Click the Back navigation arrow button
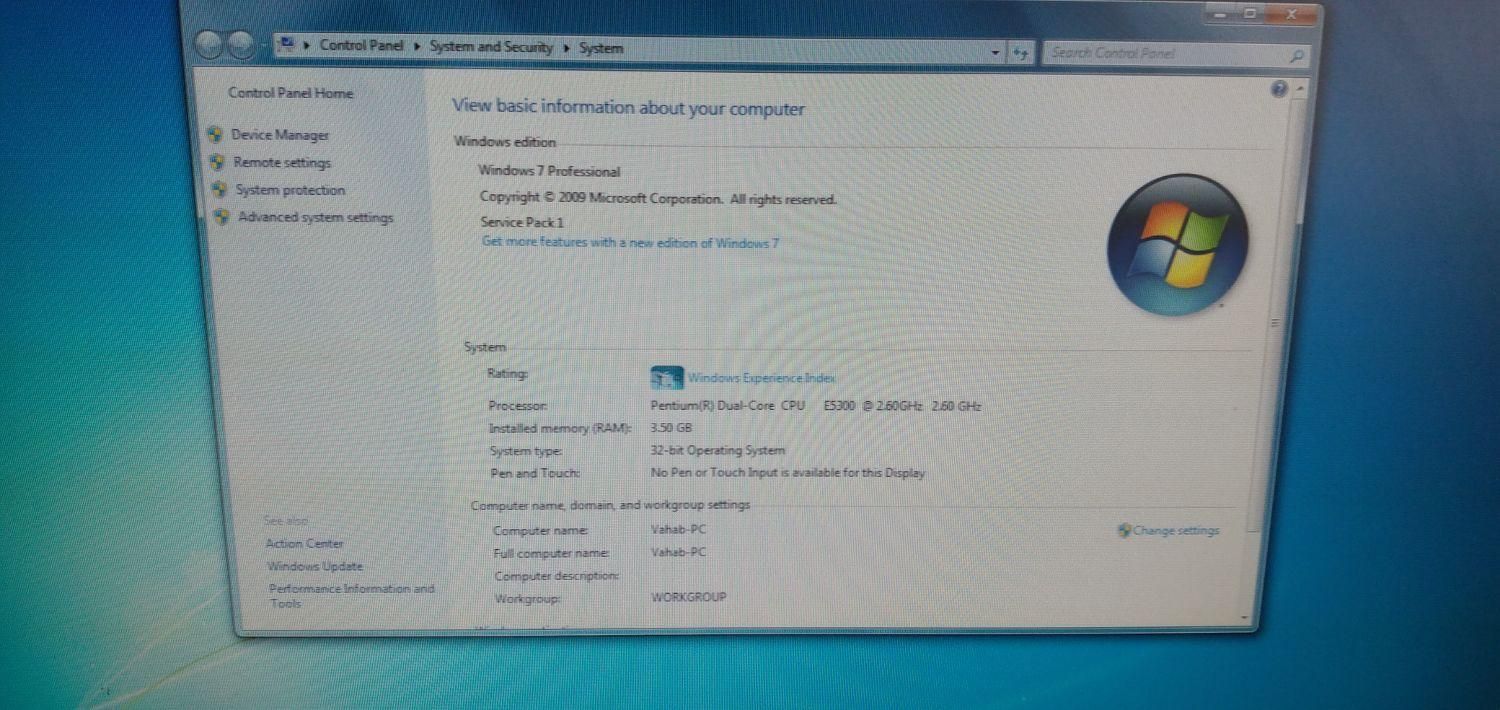 [208, 45]
